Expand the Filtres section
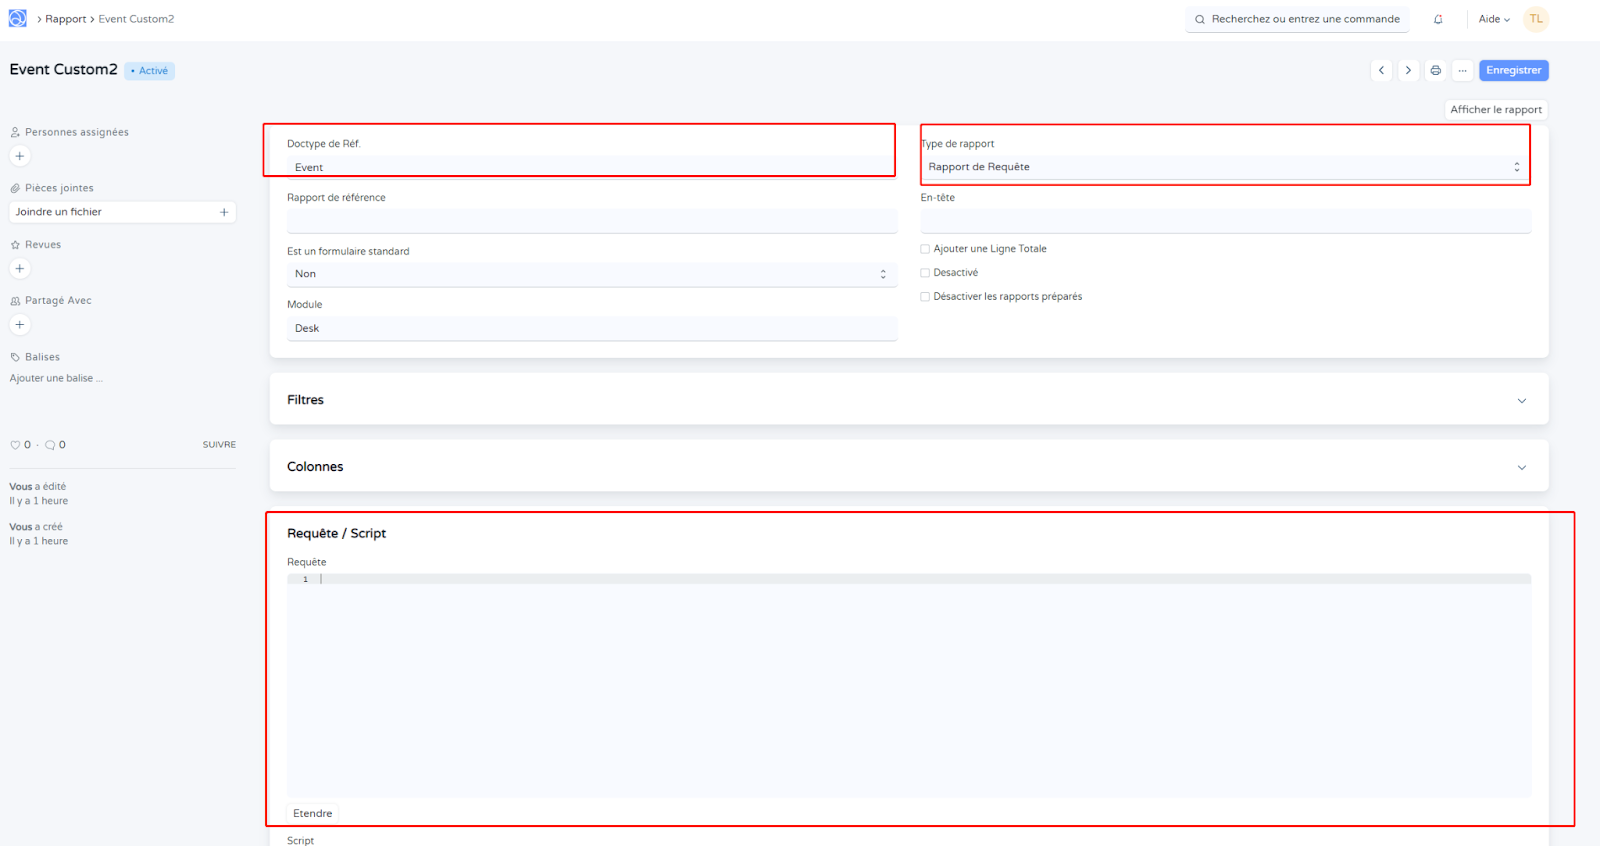The height and width of the screenshot is (846, 1600). coord(908,400)
